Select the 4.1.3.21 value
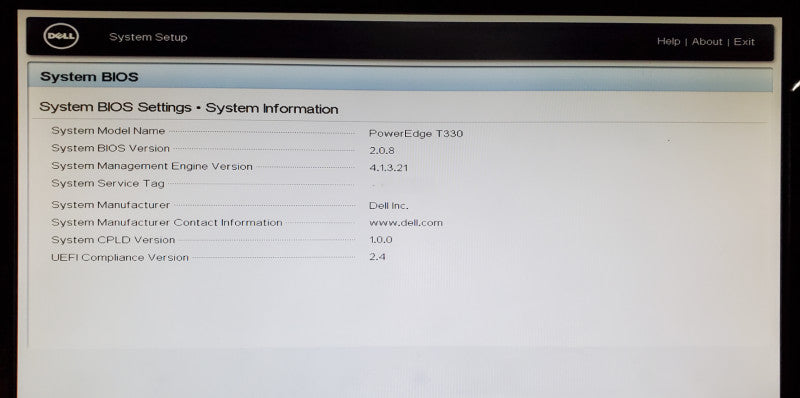800x398 pixels. coord(388,168)
